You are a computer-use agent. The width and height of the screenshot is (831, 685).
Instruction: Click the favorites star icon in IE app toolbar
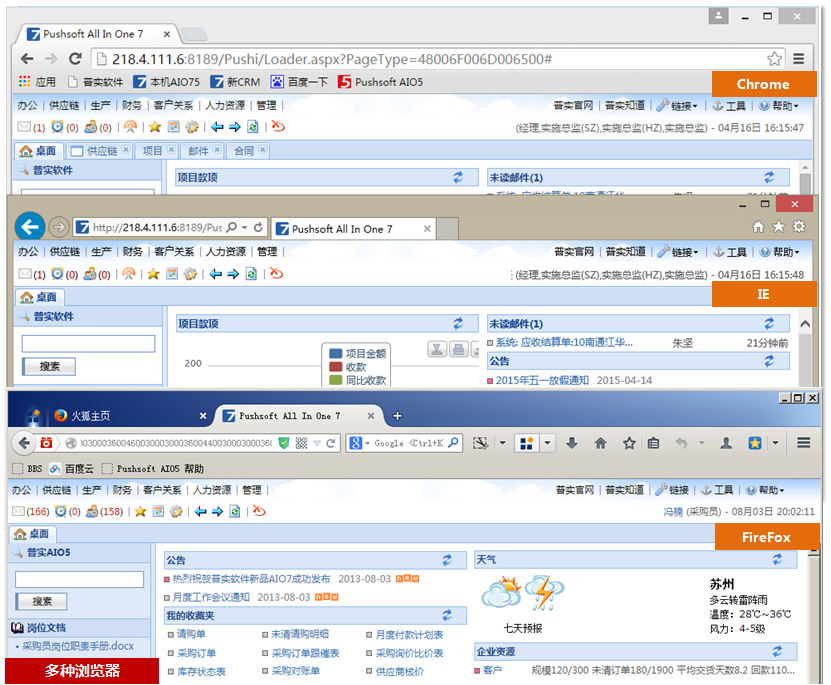coord(153,274)
